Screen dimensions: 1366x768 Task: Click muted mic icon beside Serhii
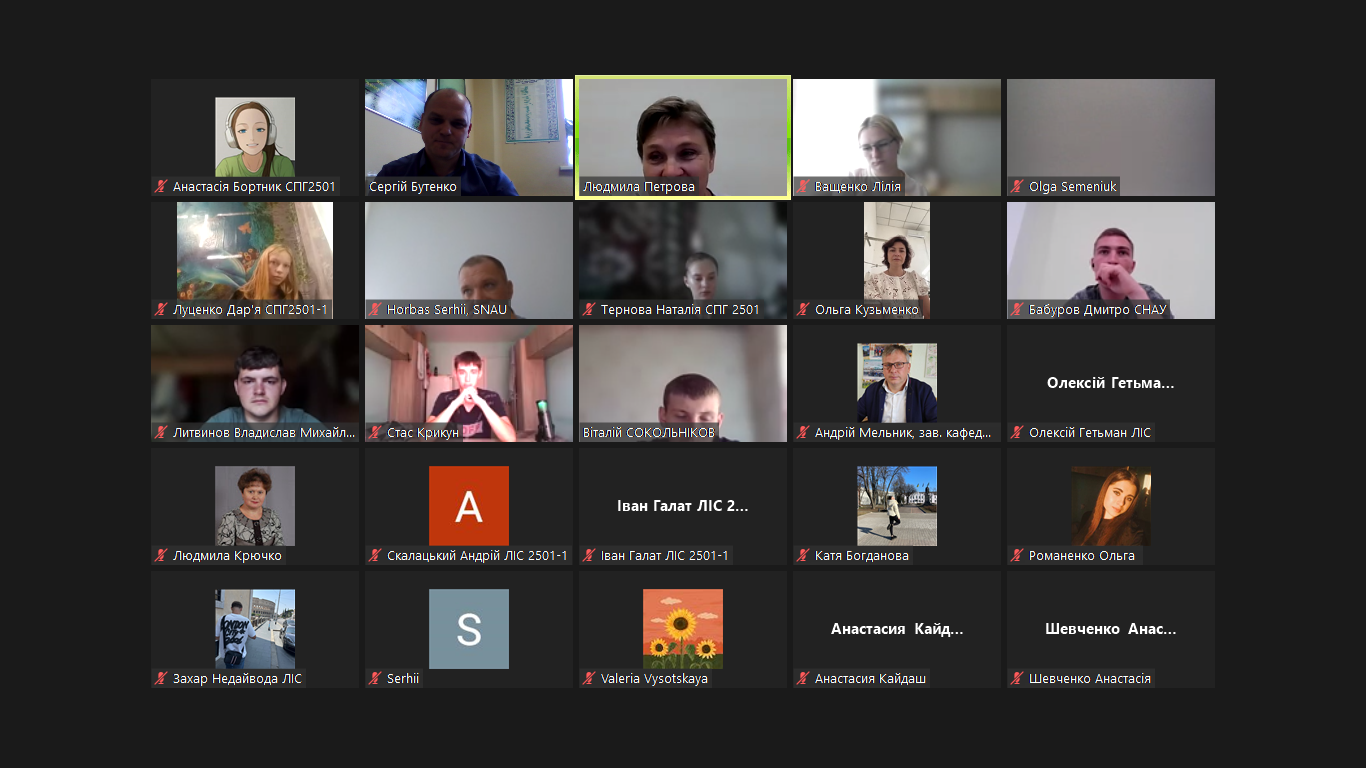pyautogui.click(x=374, y=679)
